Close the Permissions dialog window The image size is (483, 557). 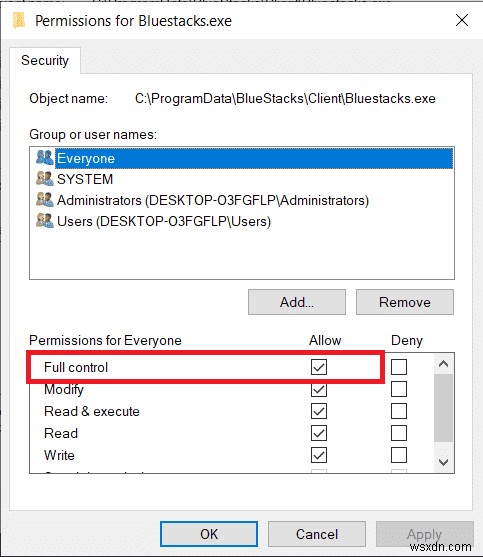[462, 20]
